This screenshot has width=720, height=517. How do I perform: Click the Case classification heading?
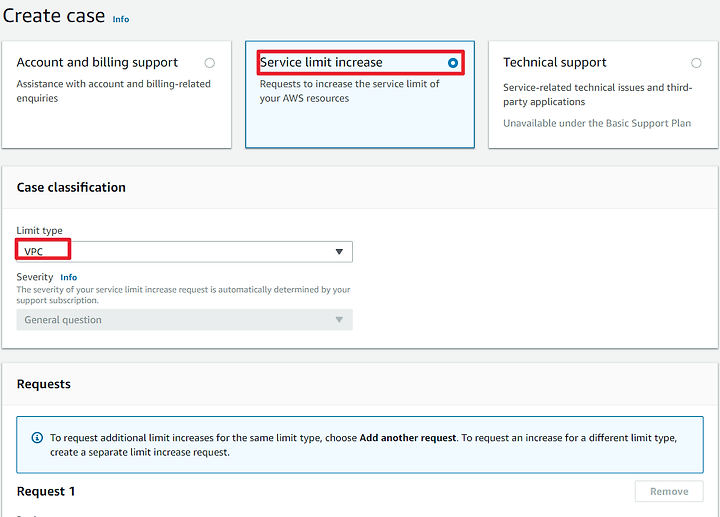[x=71, y=187]
